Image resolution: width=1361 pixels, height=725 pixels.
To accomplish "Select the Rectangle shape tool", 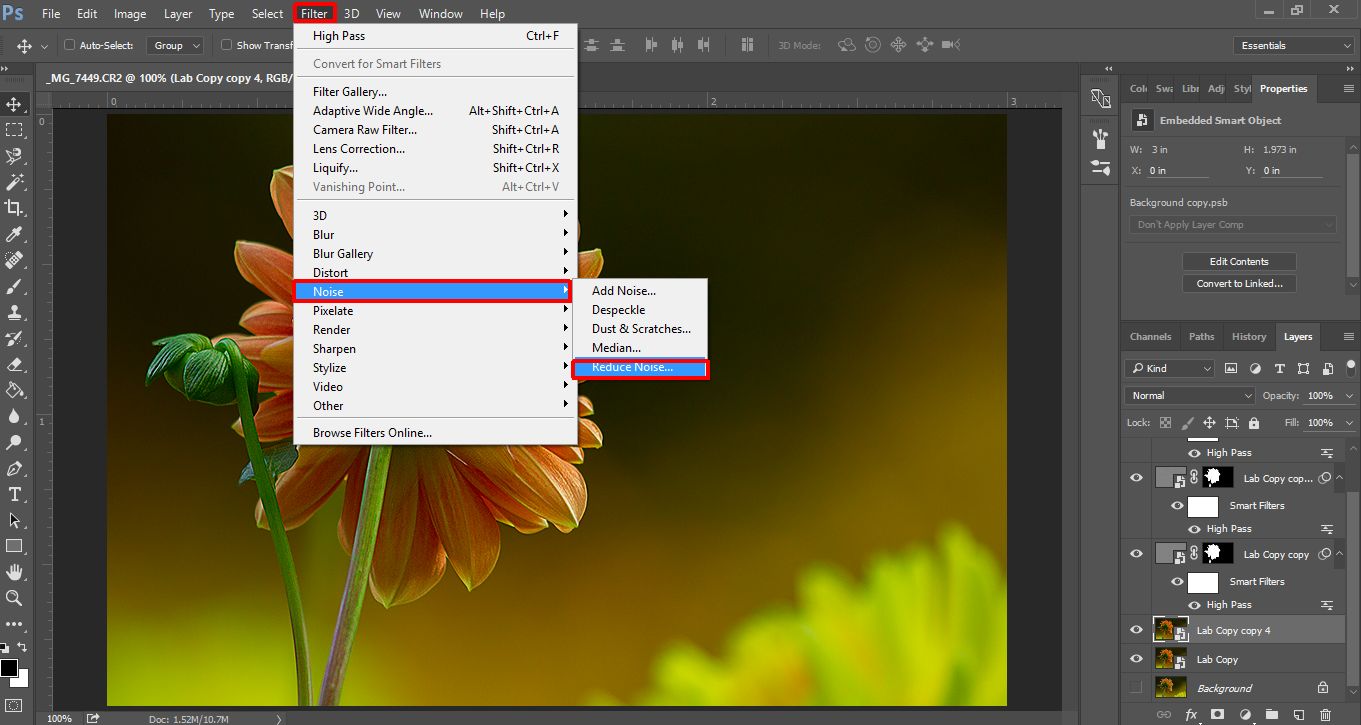I will (x=14, y=546).
